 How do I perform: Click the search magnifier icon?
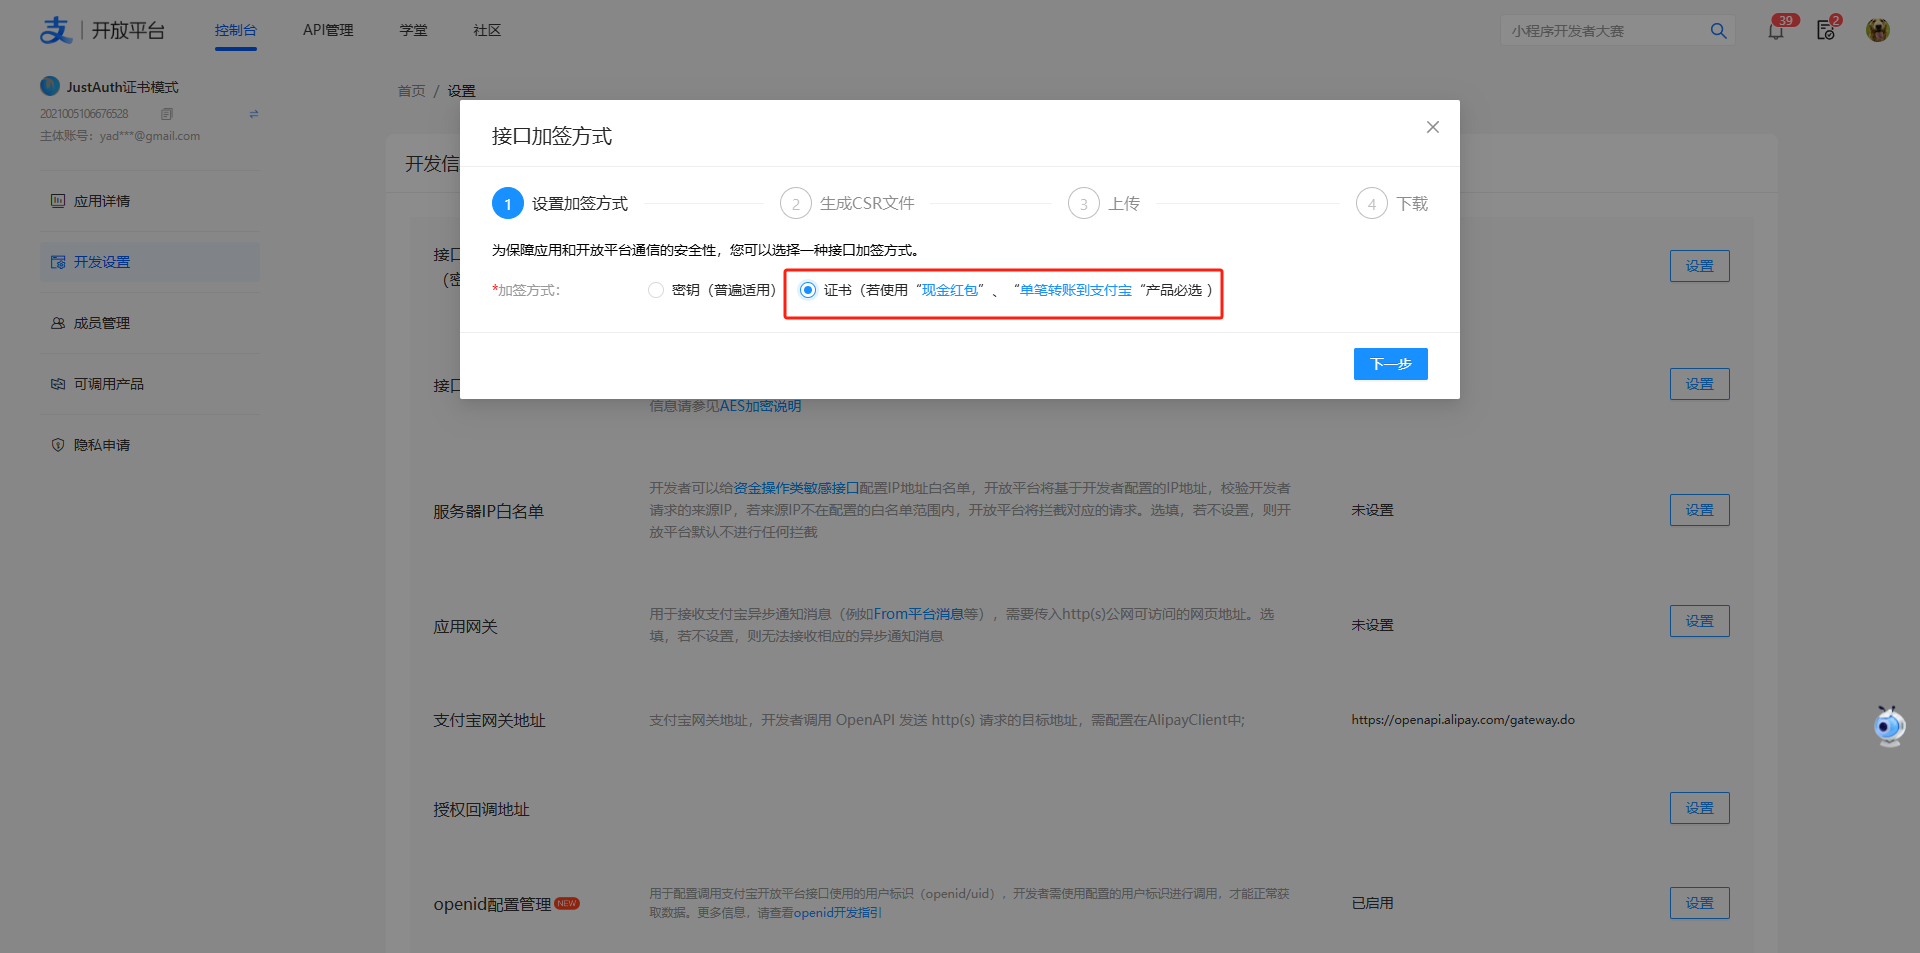click(x=1718, y=31)
